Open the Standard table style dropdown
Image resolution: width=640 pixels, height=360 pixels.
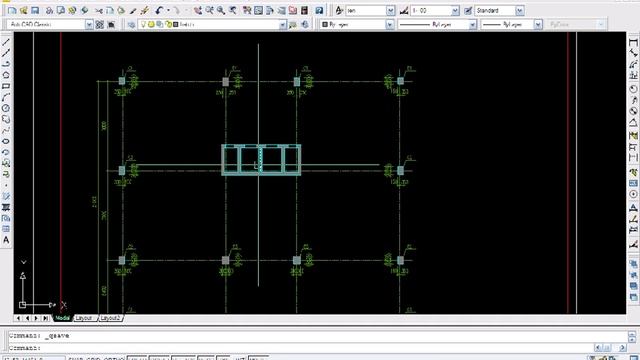click(x=519, y=11)
